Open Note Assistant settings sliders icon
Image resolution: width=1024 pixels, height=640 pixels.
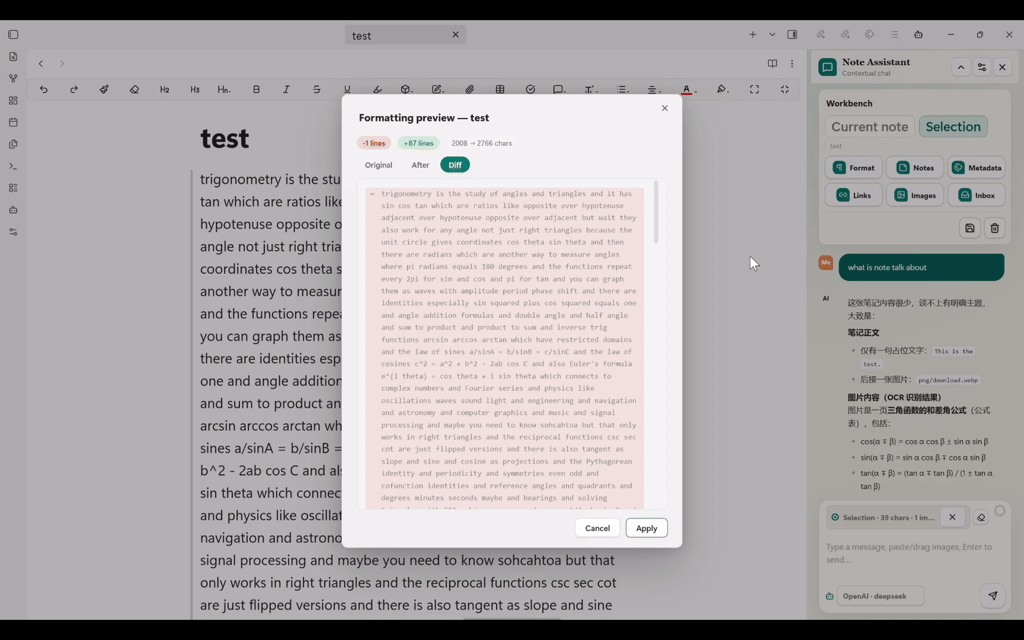[x=982, y=67]
